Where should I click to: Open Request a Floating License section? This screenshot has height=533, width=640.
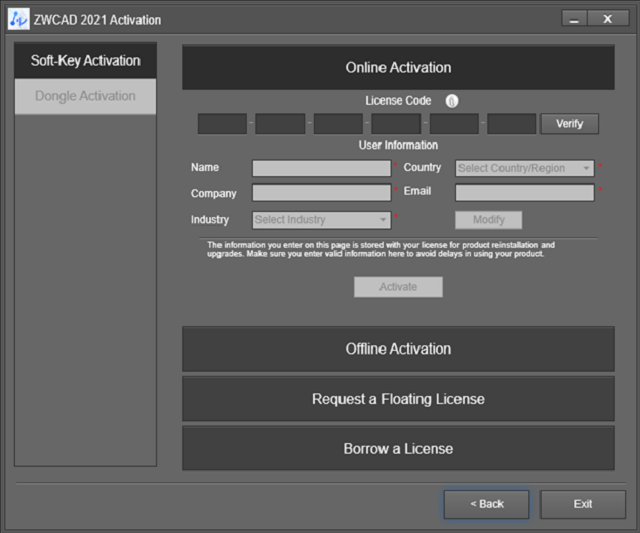tap(398, 399)
